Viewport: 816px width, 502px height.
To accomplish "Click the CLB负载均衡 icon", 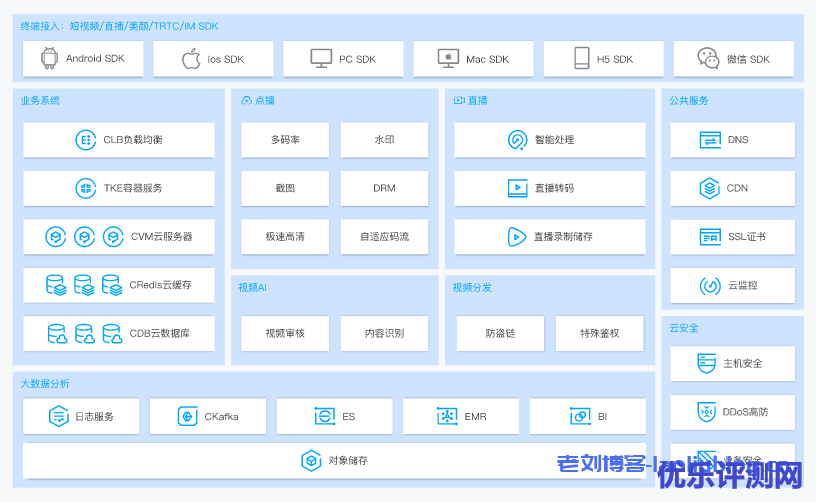I will click(x=86, y=140).
